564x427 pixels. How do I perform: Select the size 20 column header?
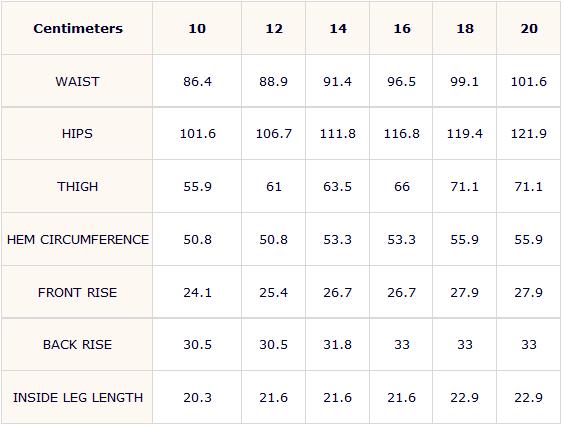pyautogui.click(x=529, y=28)
